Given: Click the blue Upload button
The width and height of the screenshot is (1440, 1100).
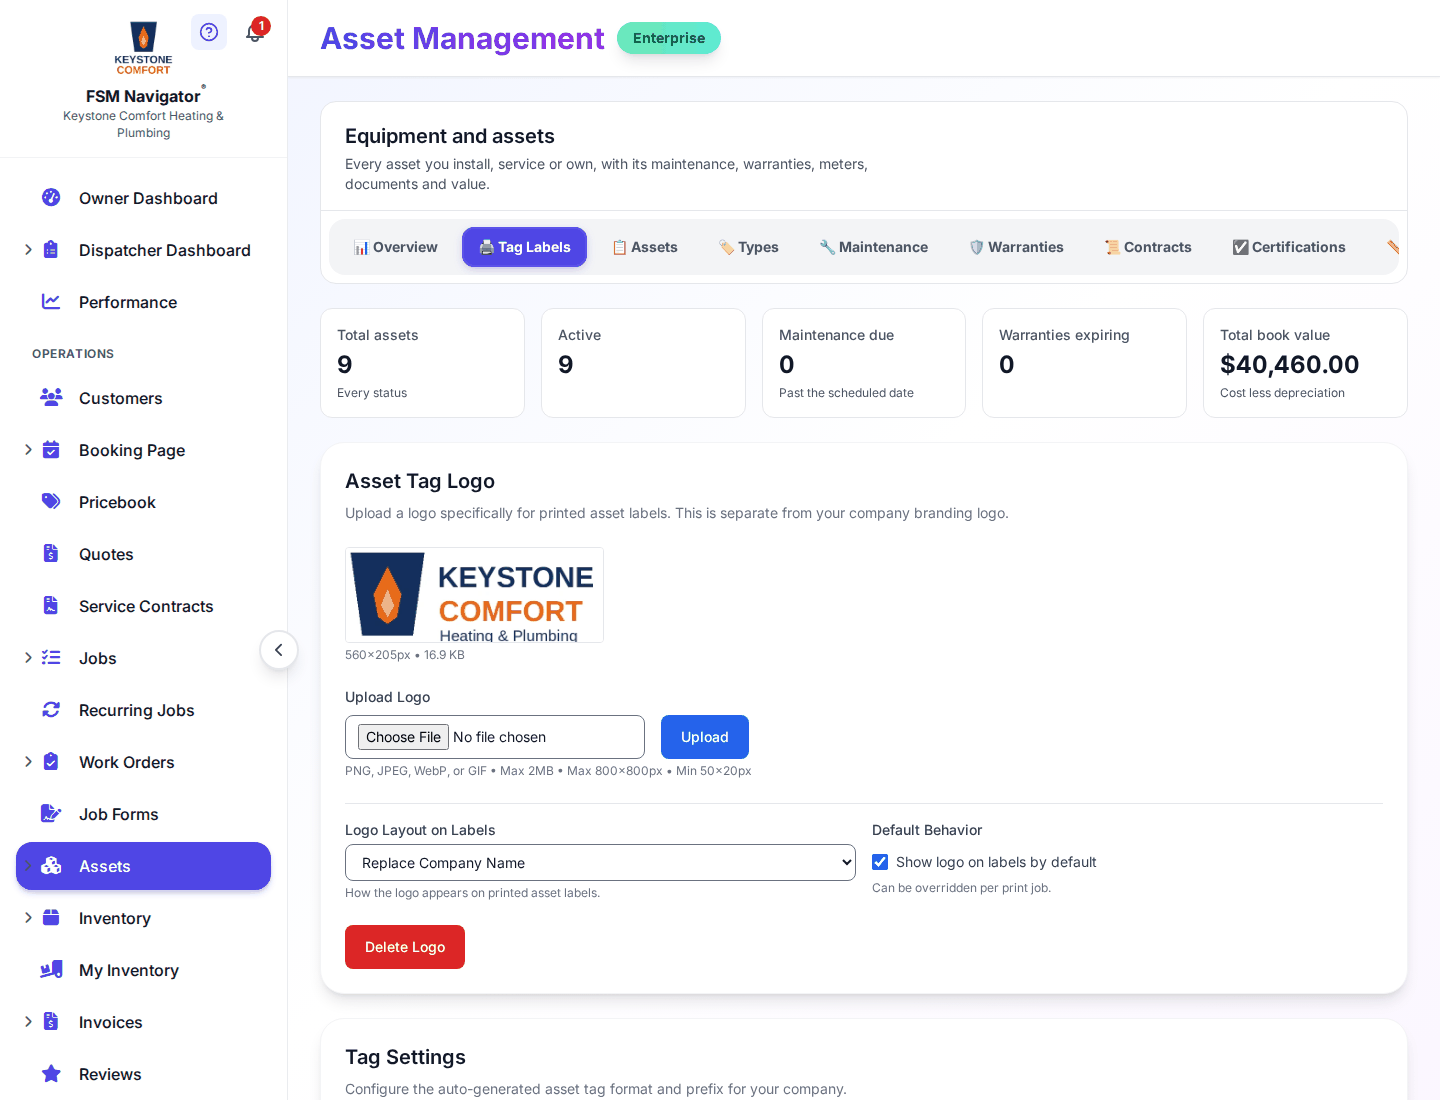Looking at the screenshot, I should (705, 737).
